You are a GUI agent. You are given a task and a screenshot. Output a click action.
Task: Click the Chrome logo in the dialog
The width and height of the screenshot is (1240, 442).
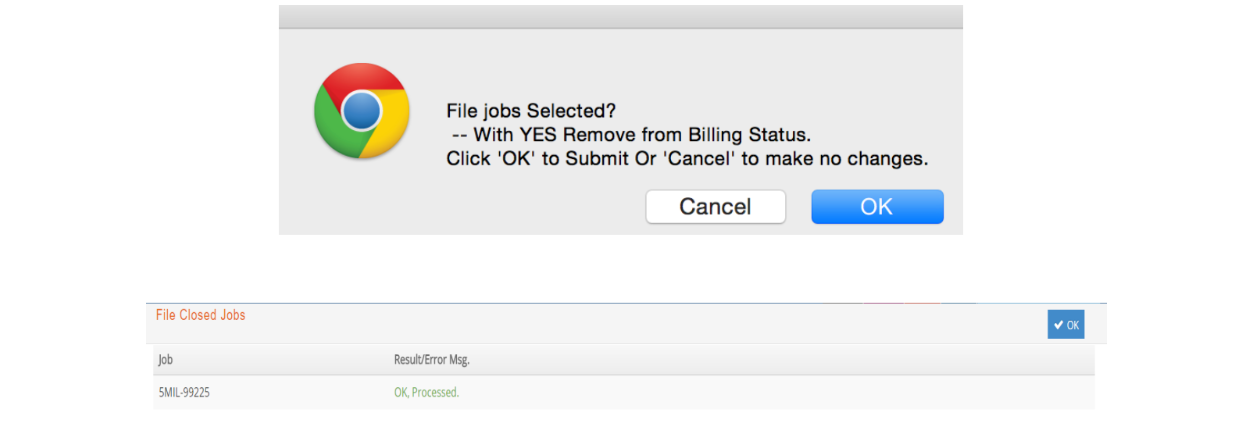coord(362,110)
